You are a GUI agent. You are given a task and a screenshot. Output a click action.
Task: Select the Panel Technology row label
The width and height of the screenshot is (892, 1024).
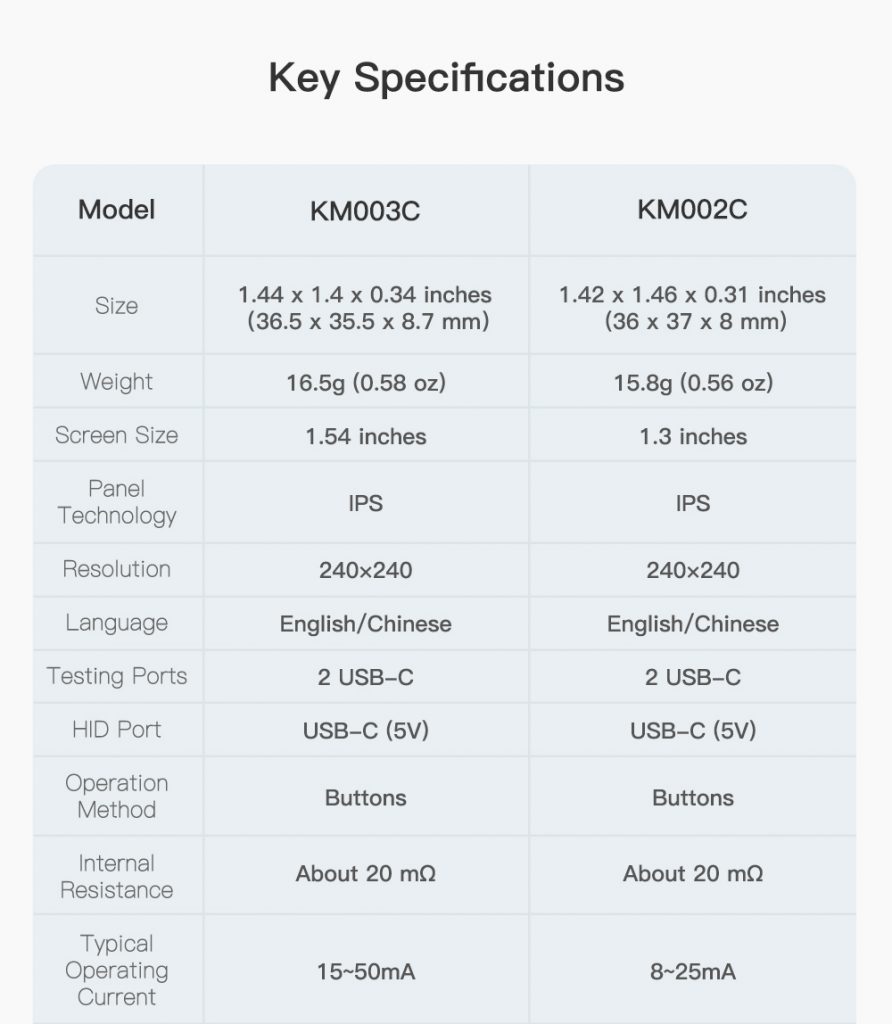[117, 502]
